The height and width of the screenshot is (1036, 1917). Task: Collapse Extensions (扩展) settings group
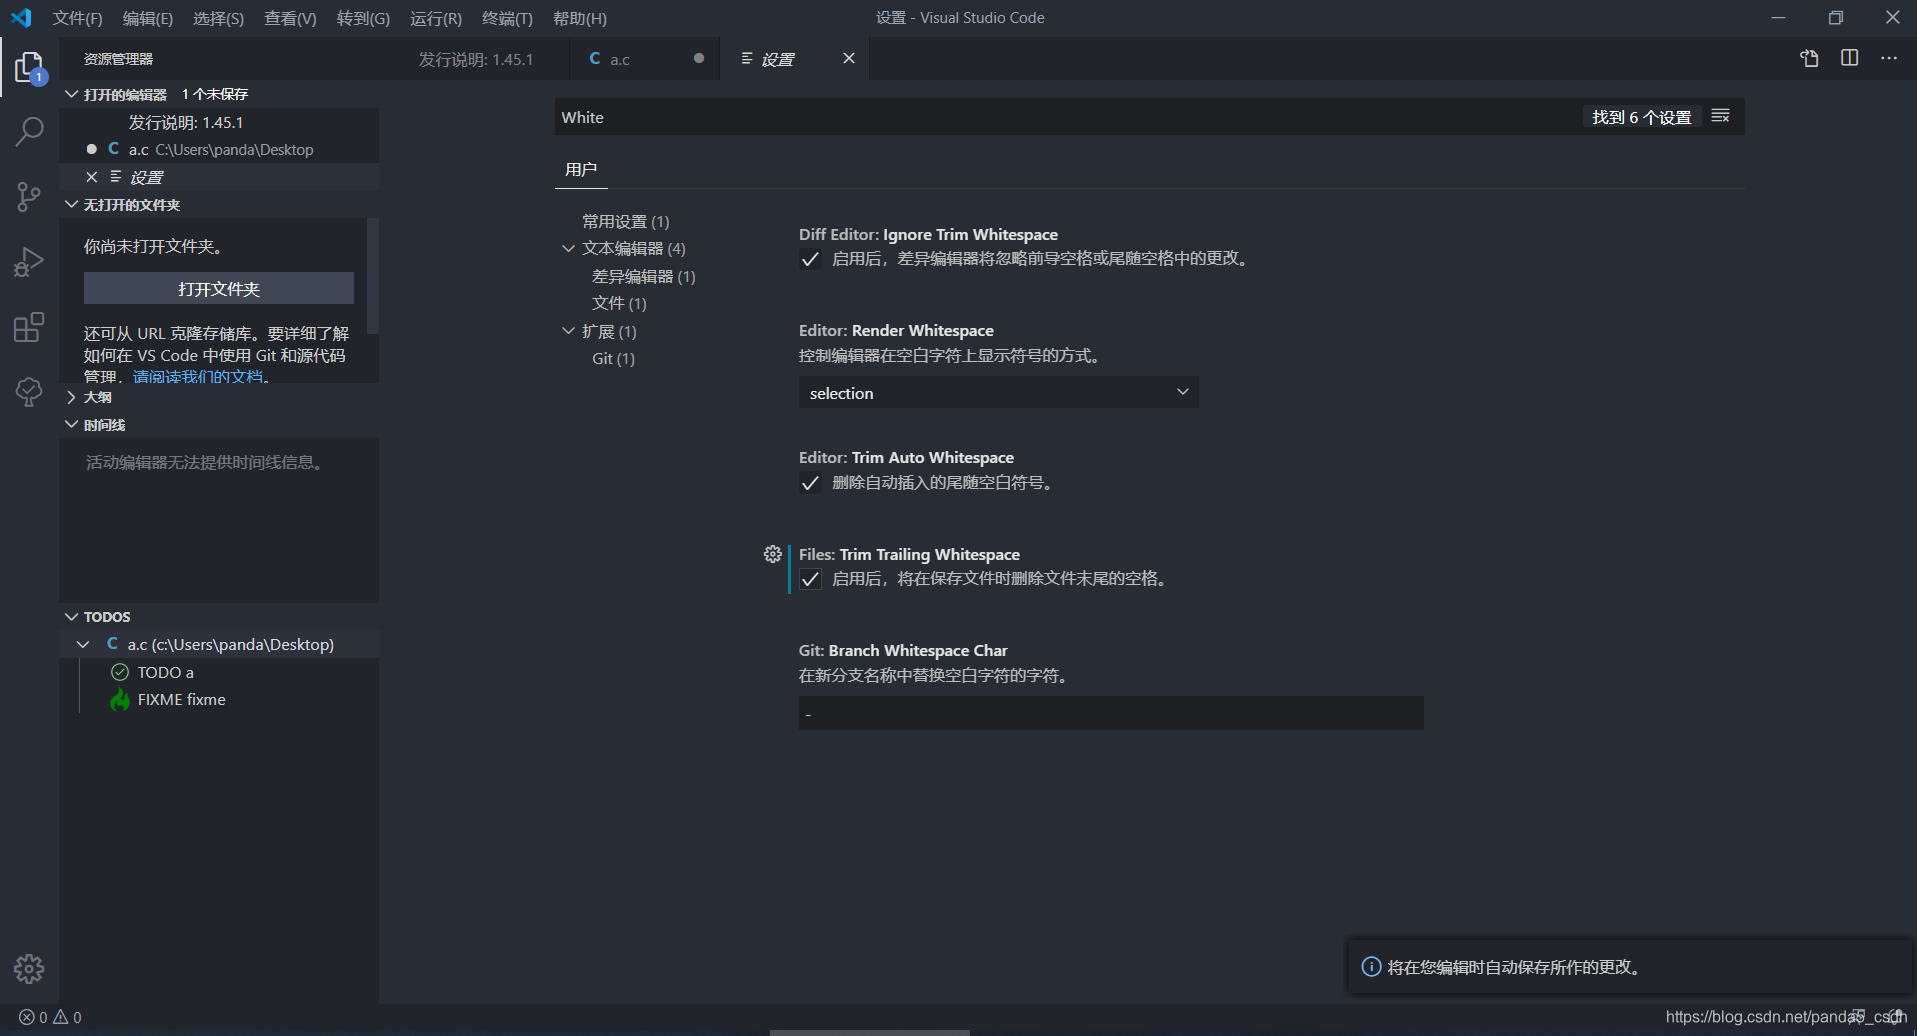pyautogui.click(x=568, y=331)
